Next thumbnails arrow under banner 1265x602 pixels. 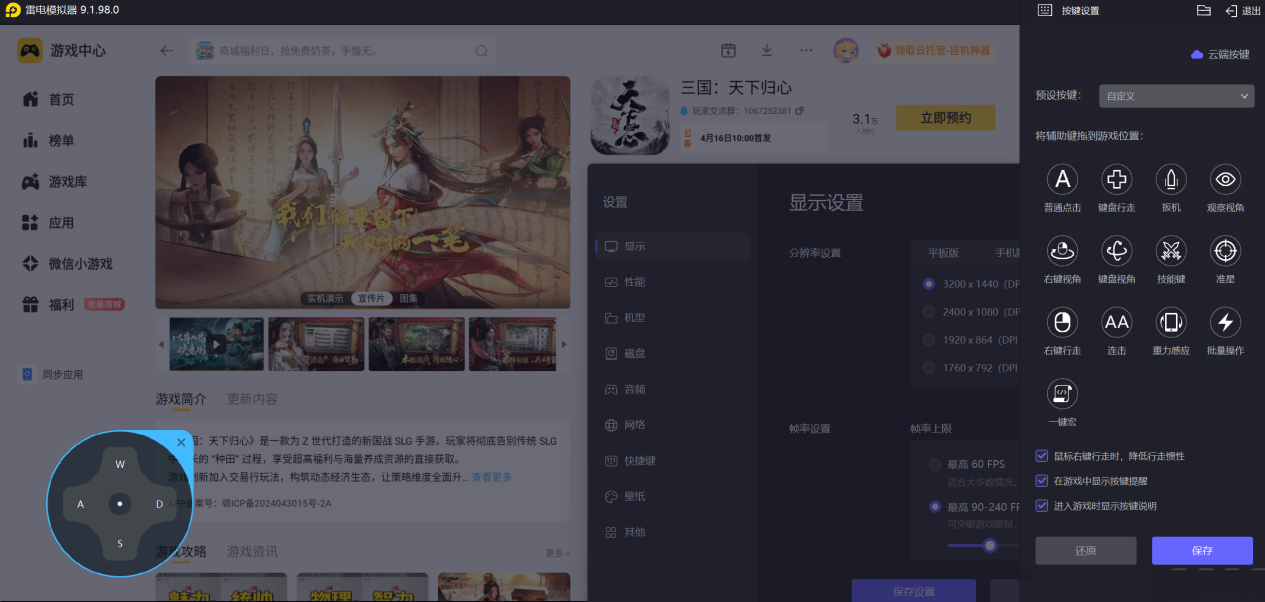tap(563, 344)
